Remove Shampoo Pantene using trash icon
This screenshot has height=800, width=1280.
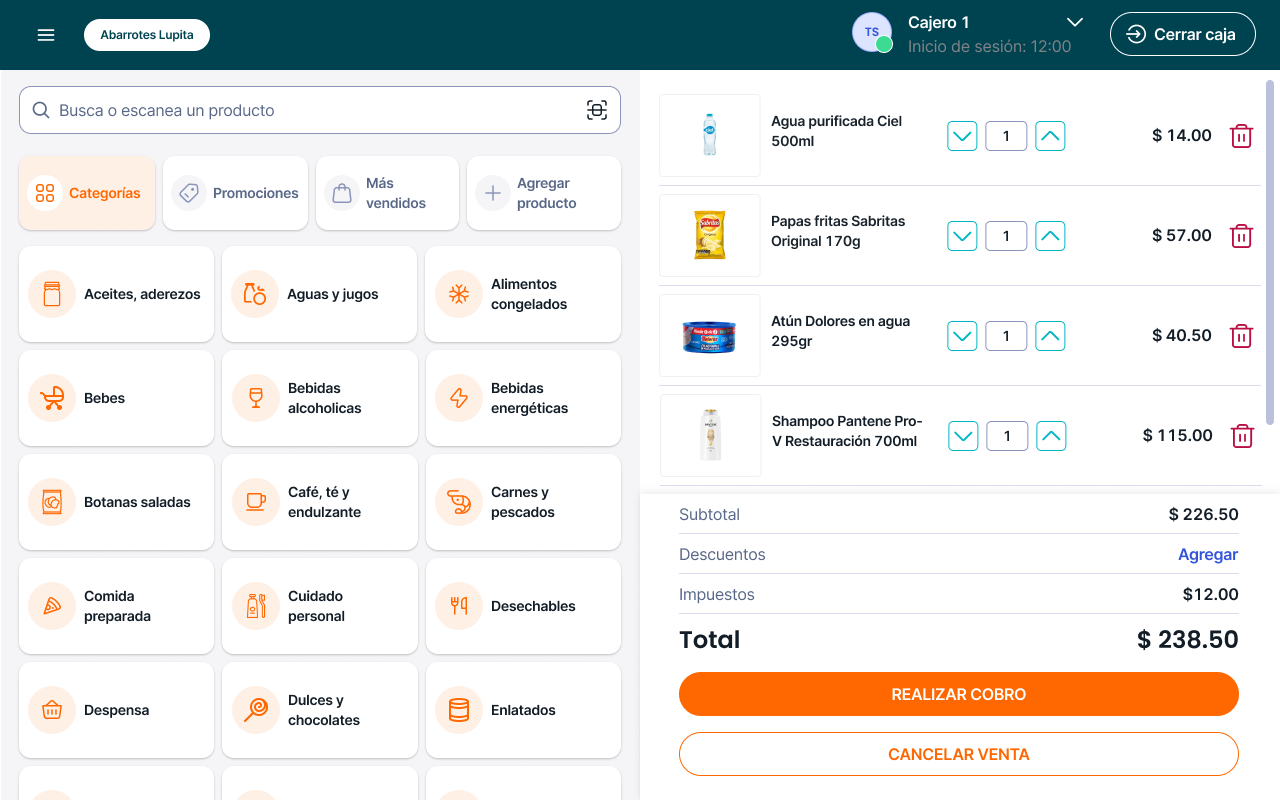pyautogui.click(x=1241, y=436)
